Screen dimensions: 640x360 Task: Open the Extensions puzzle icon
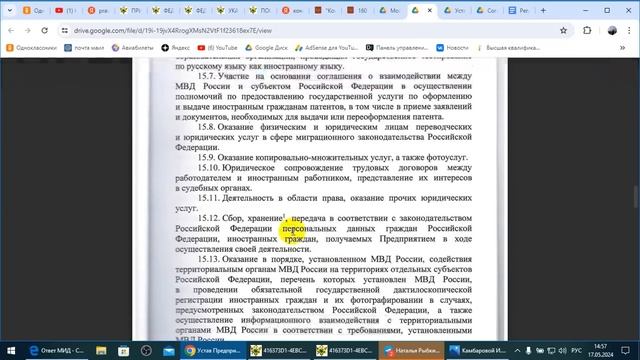click(x=587, y=31)
